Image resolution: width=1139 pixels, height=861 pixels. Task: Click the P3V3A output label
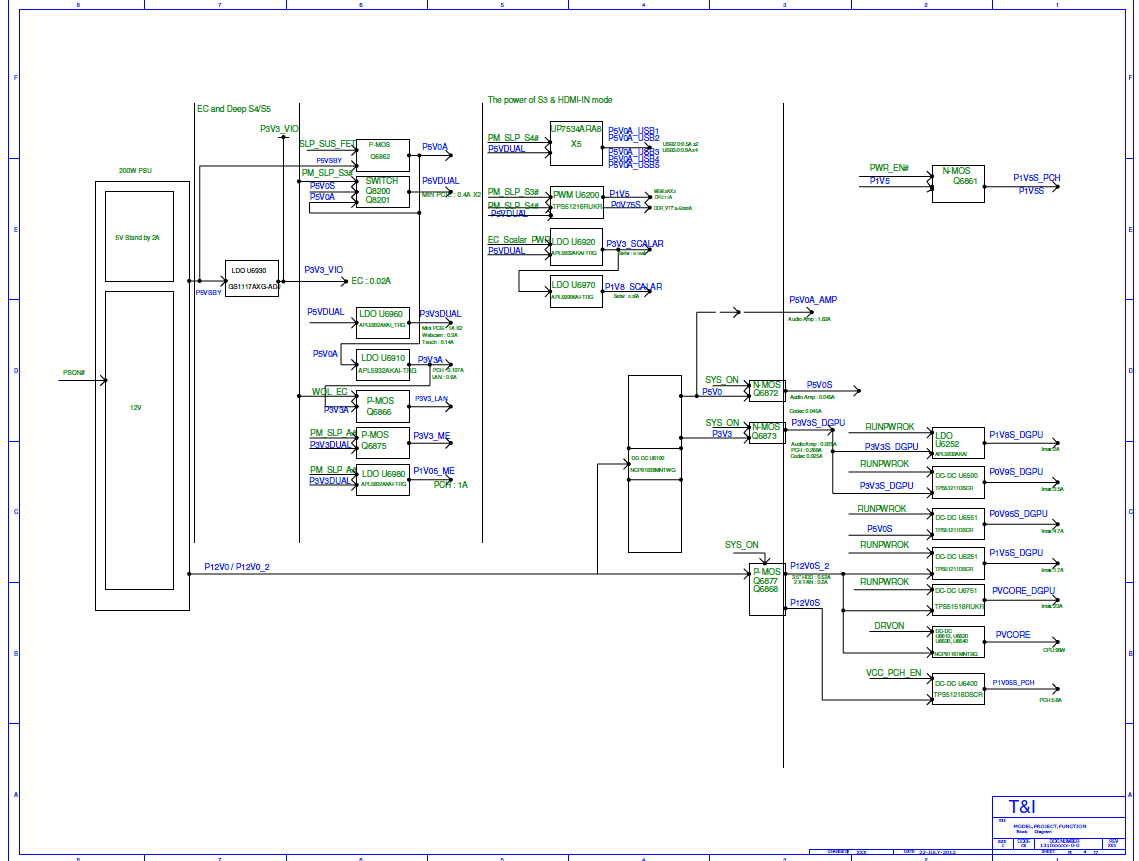pyautogui.click(x=430, y=360)
